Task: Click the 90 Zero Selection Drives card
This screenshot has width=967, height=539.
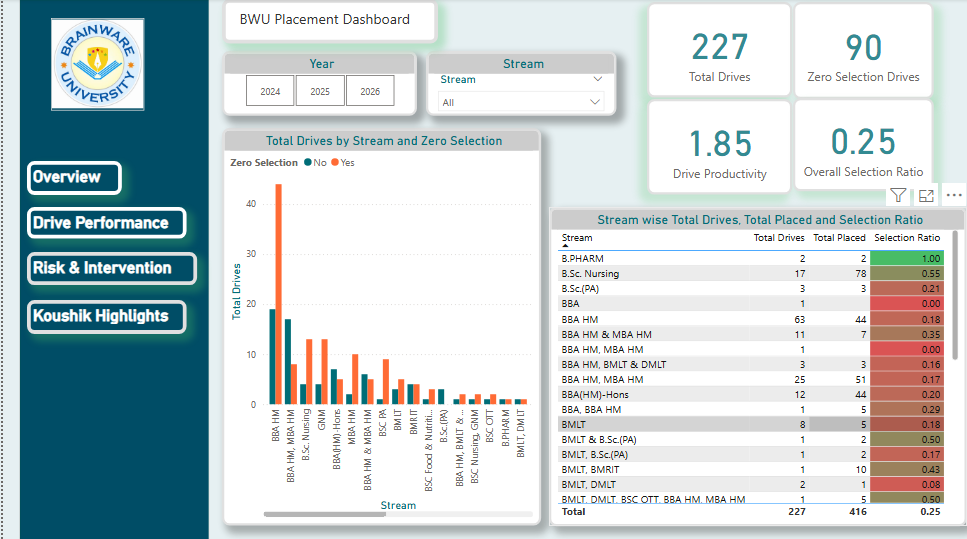Action: click(863, 51)
